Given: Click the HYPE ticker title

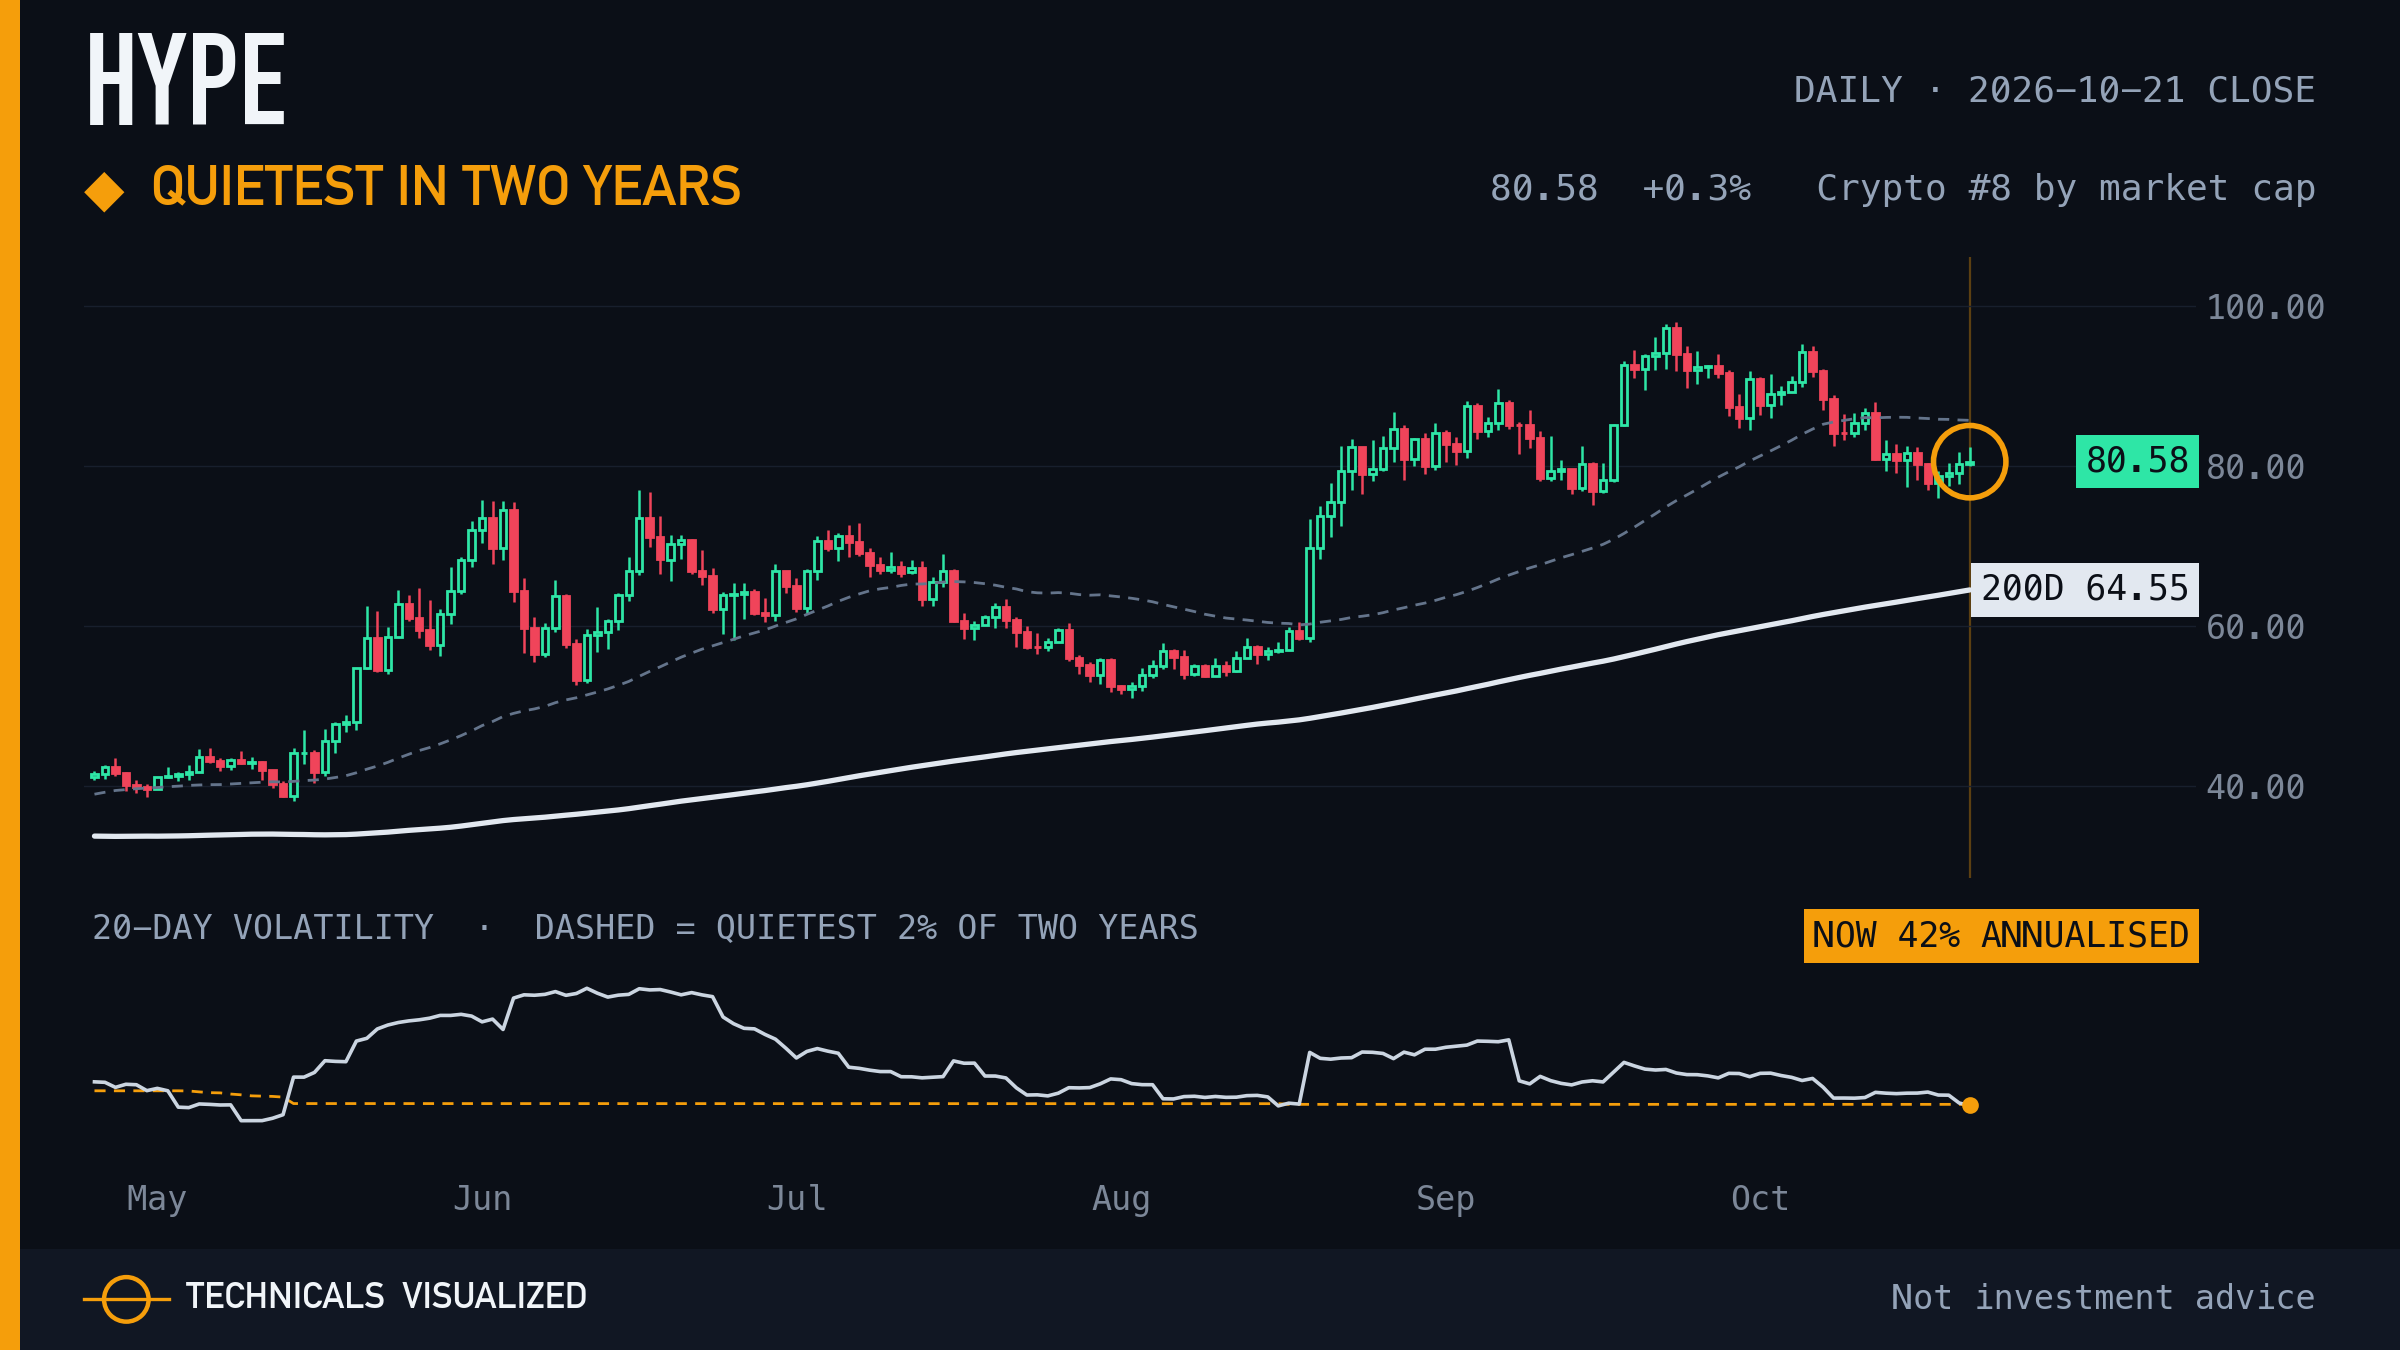Looking at the screenshot, I should (x=186, y=79).
